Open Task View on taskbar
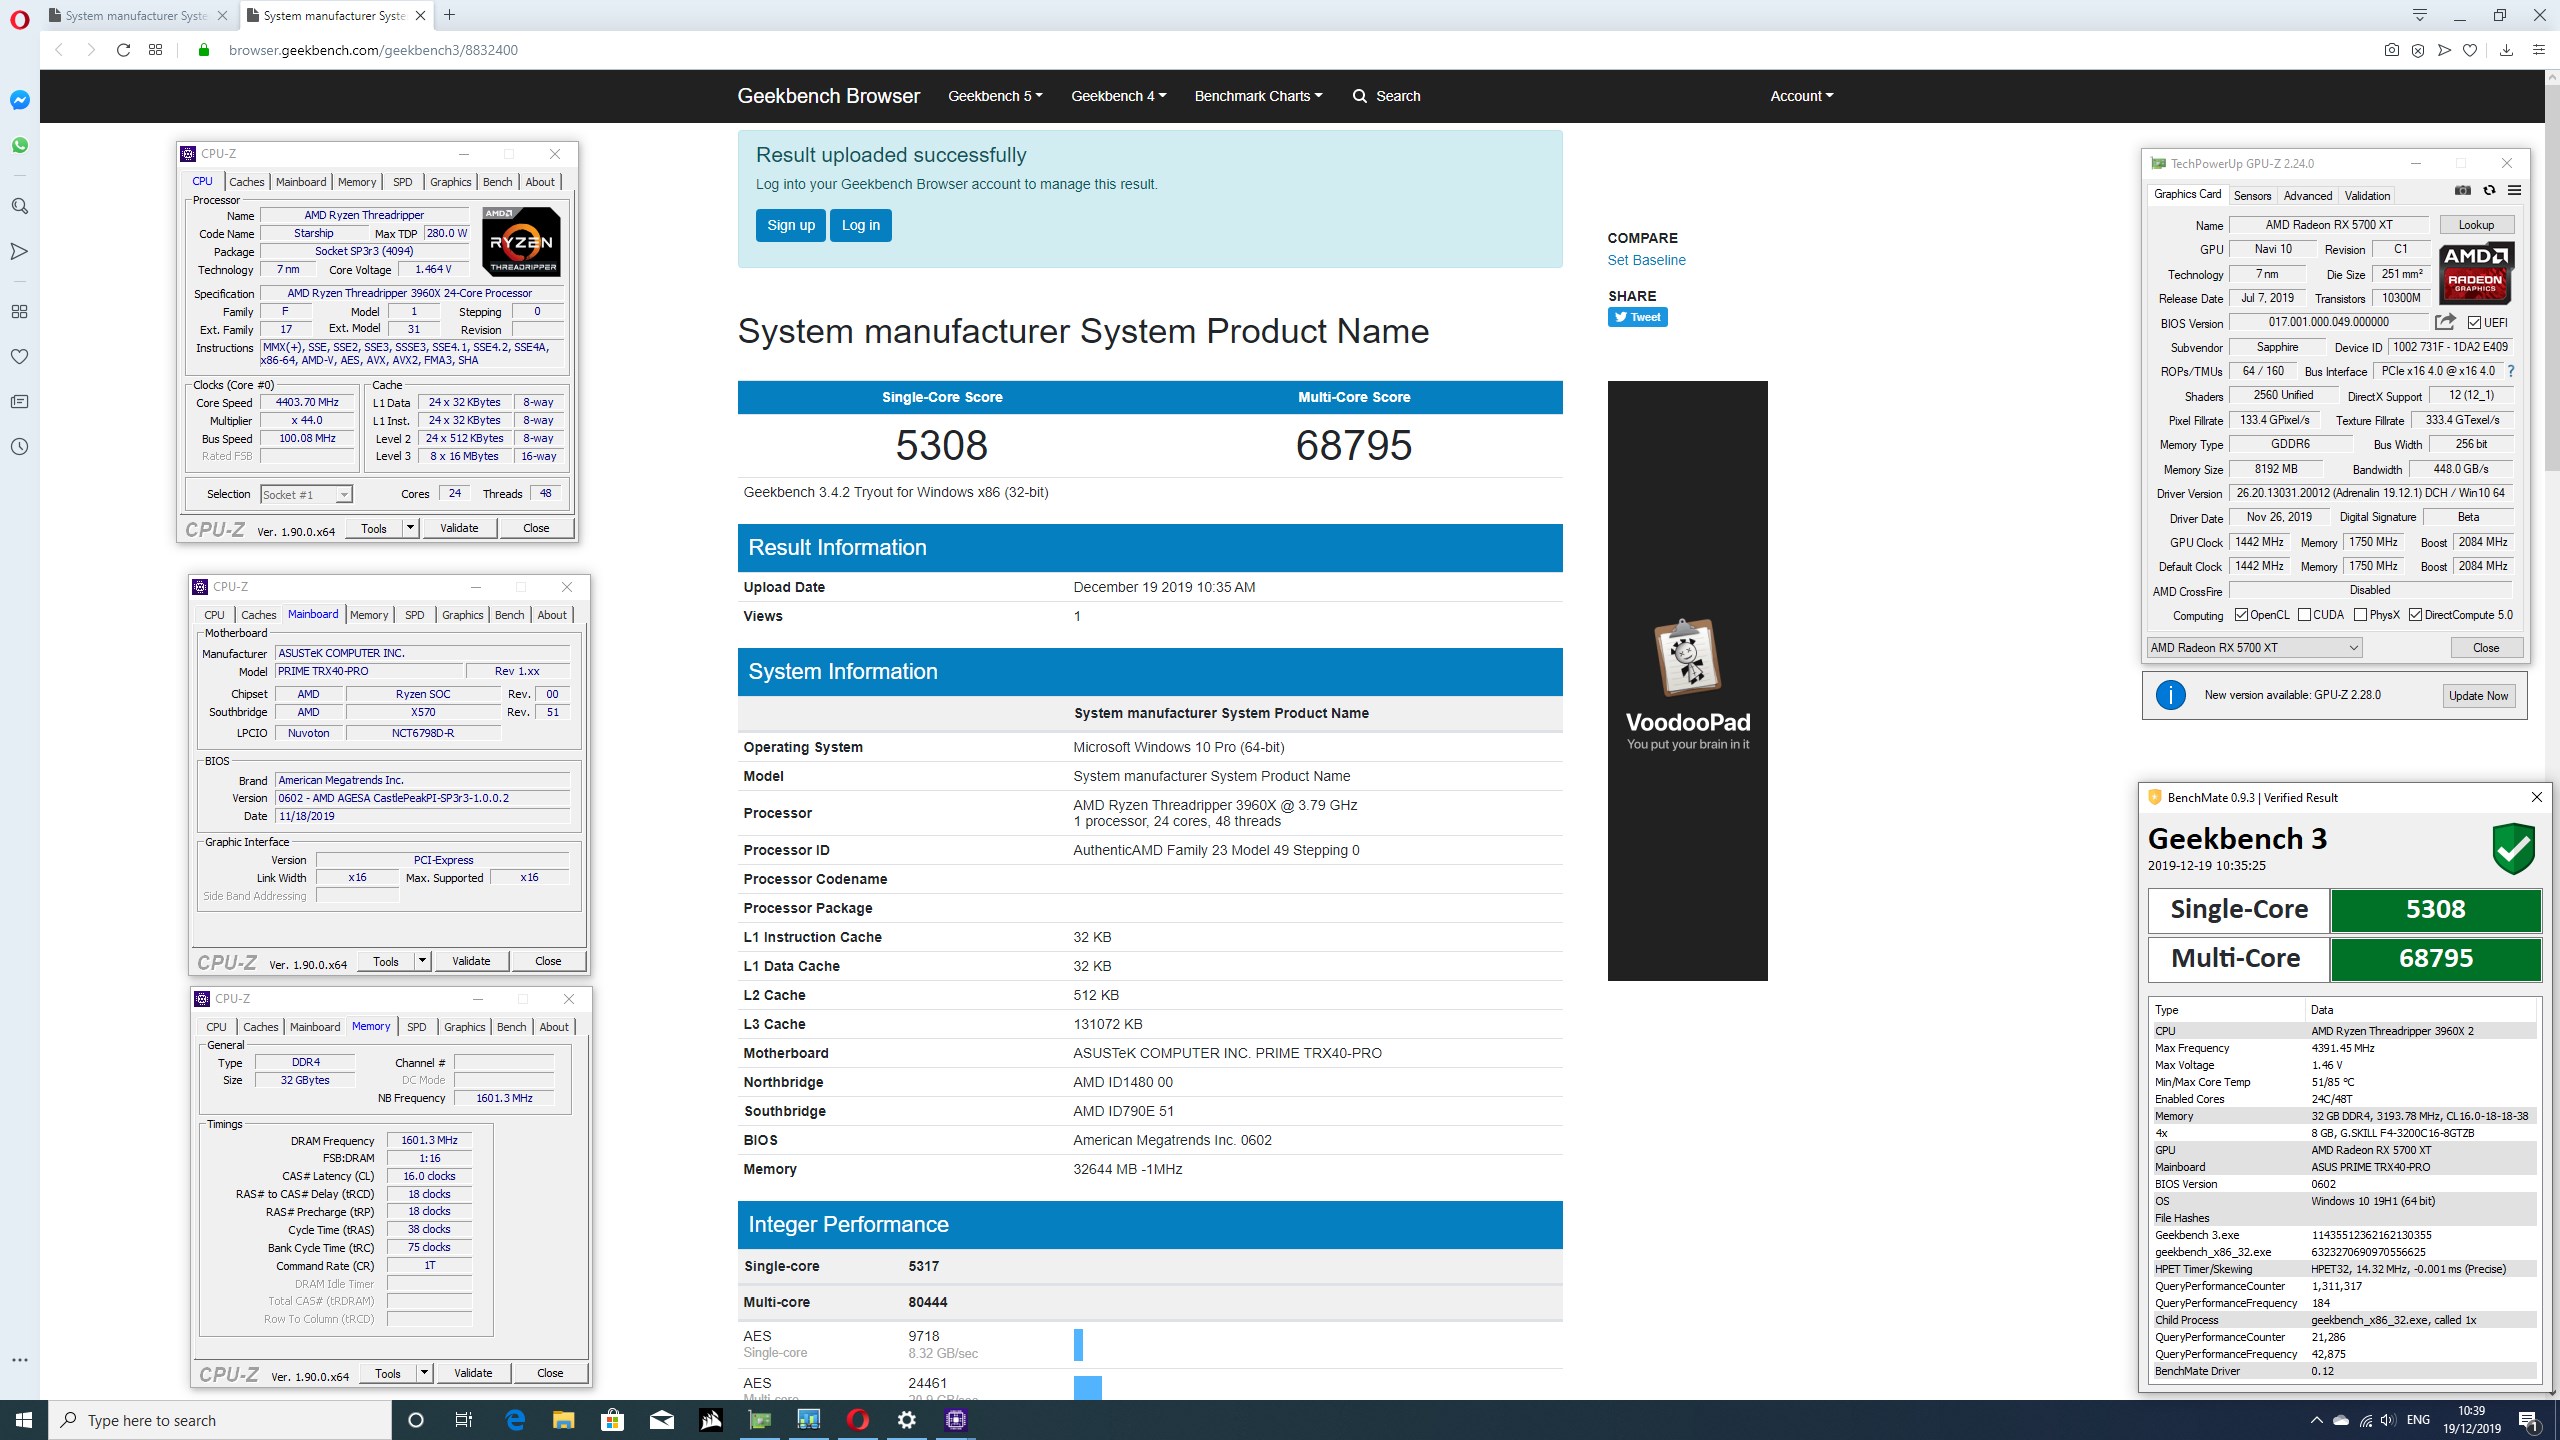This screenshot has height=1440, width=2560. coord(464,1420)
